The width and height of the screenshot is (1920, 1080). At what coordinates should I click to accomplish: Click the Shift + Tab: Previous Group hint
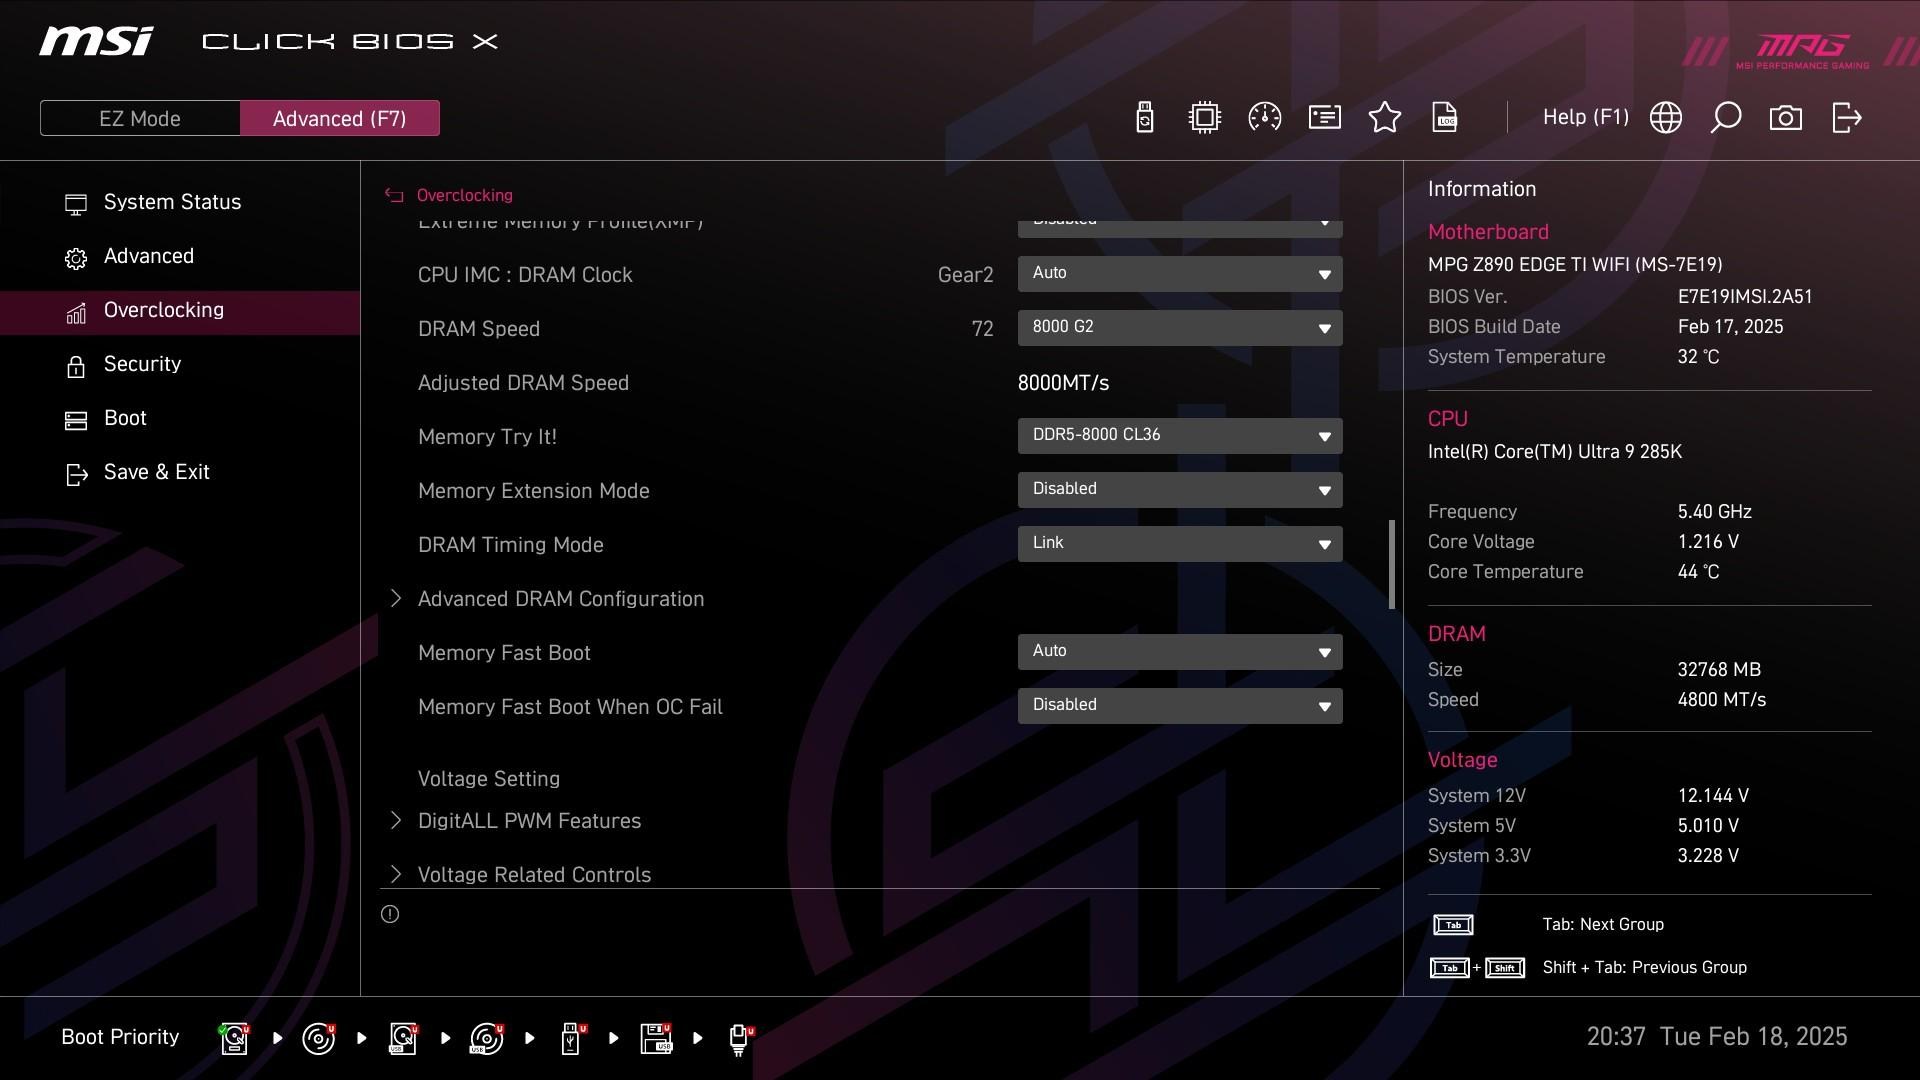[1645, 967]
